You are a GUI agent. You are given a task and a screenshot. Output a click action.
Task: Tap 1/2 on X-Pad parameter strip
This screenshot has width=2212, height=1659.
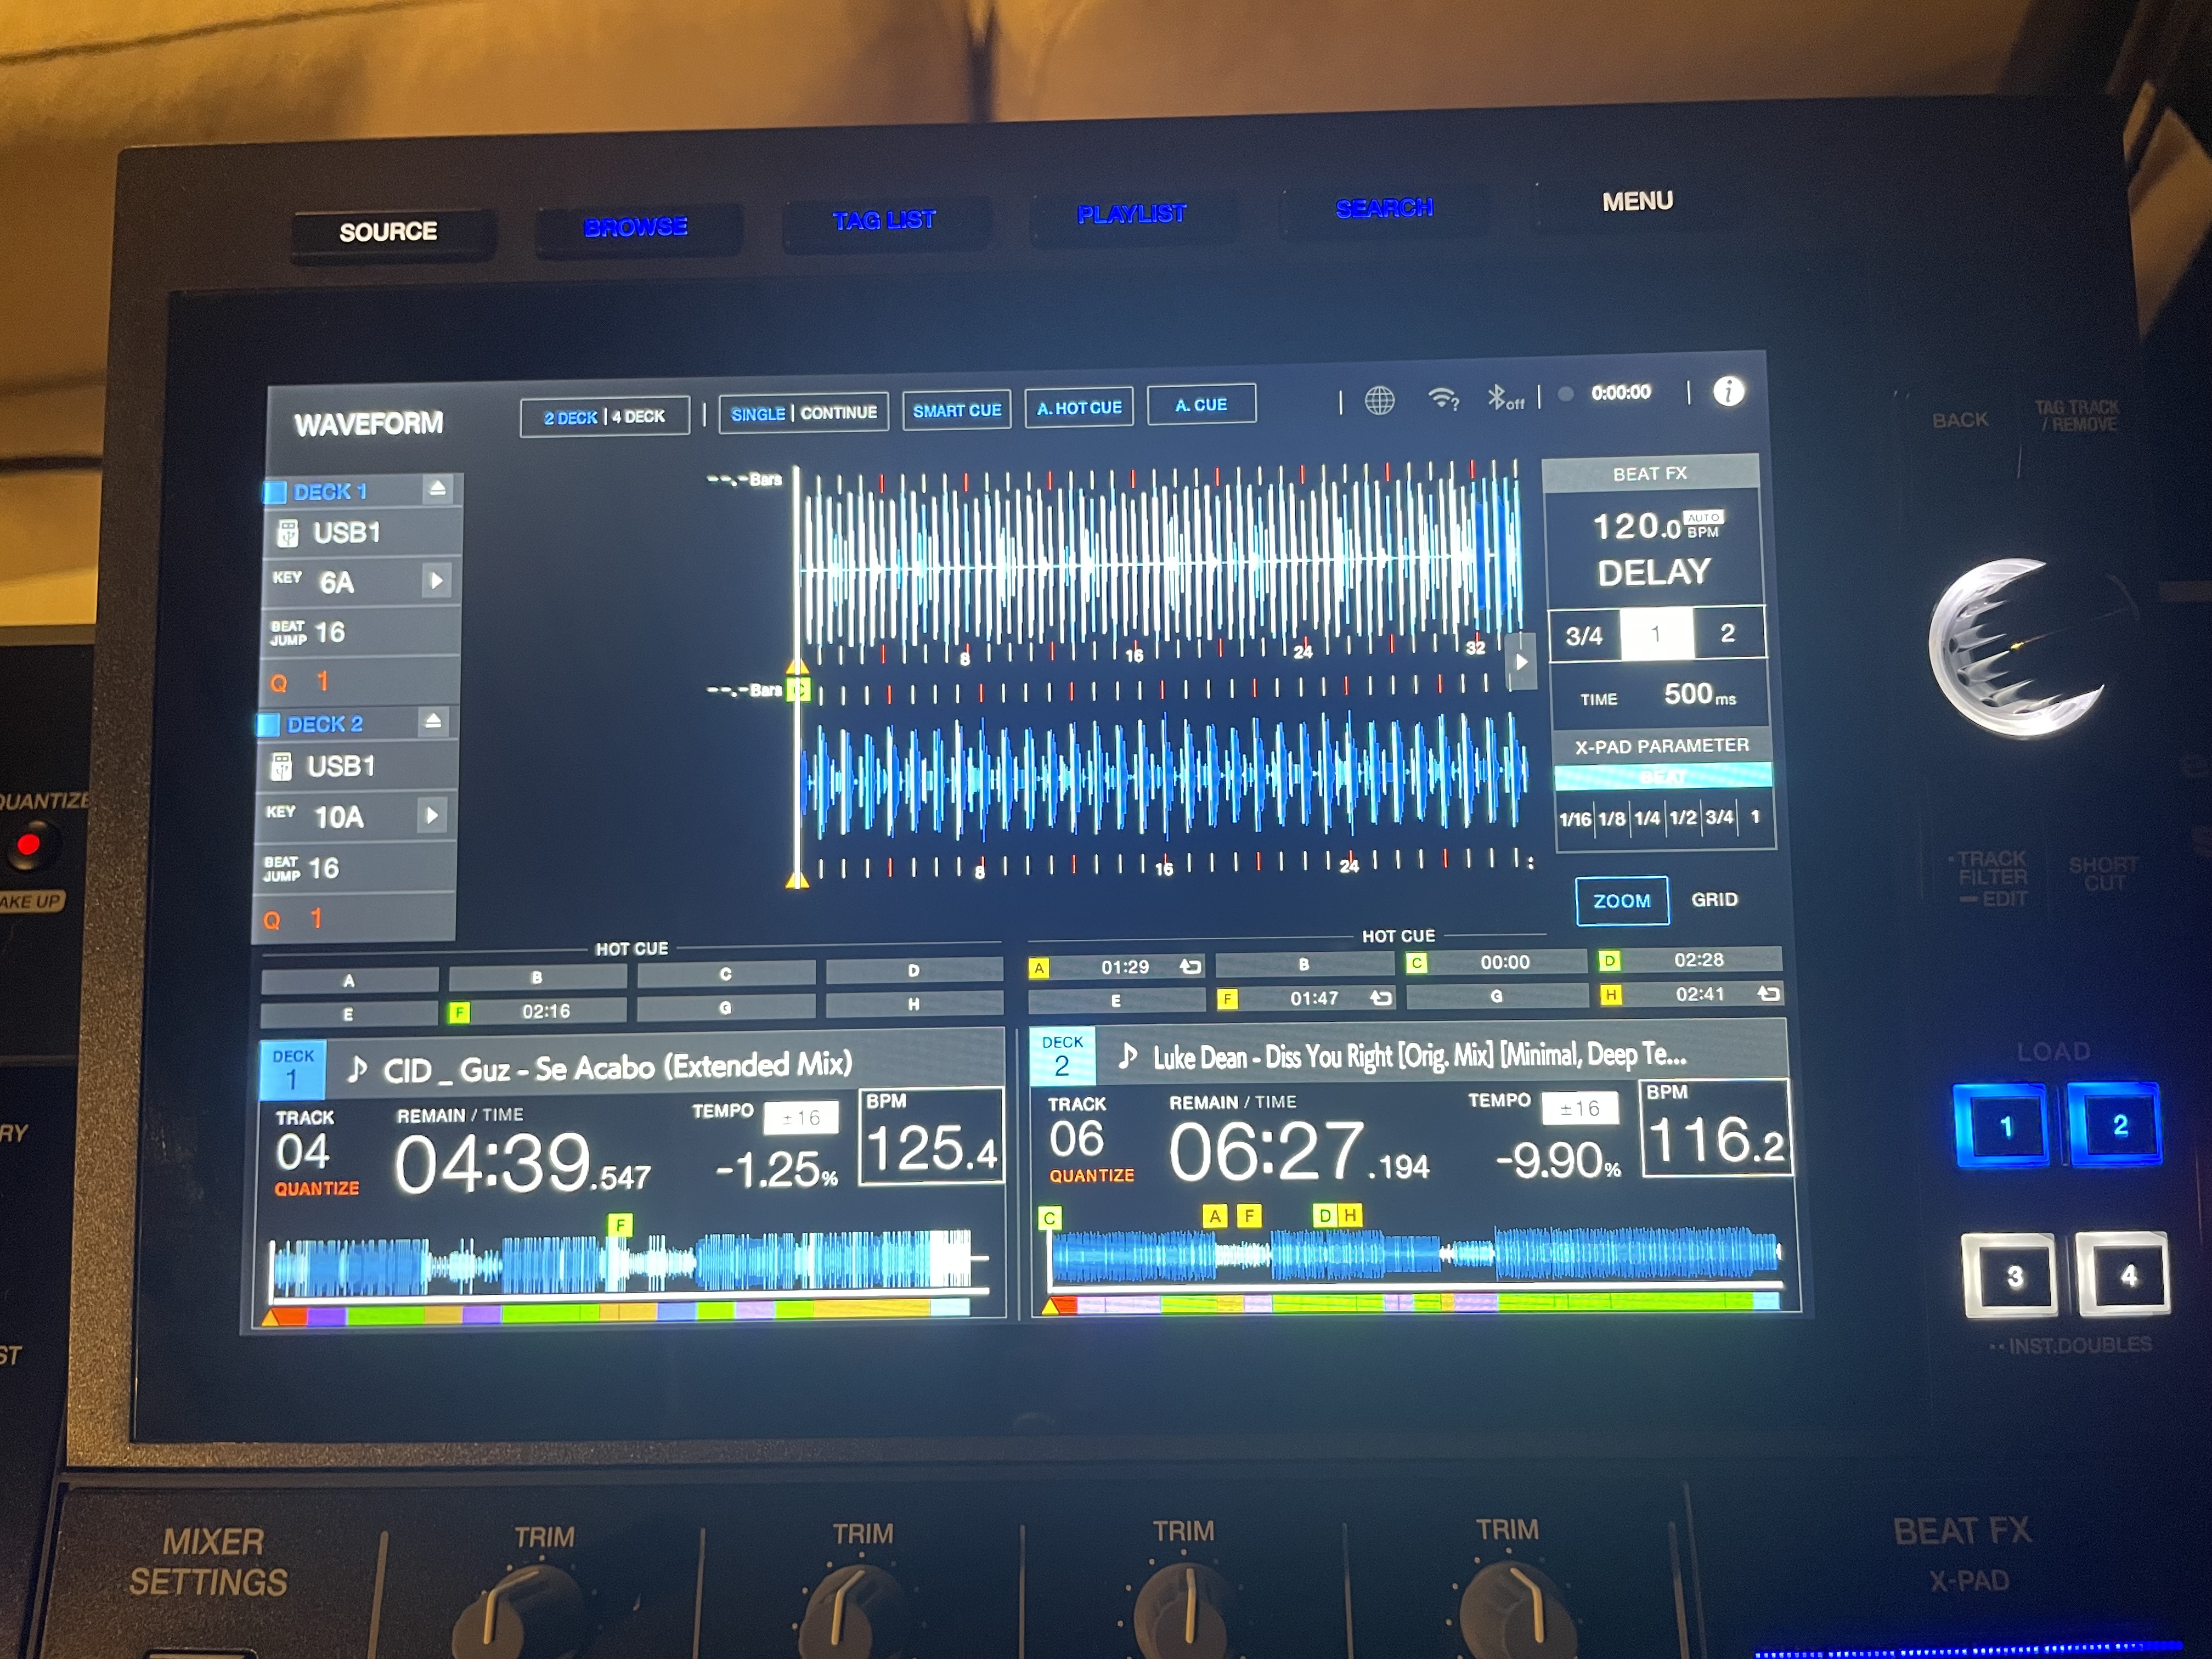(1683, 817)
